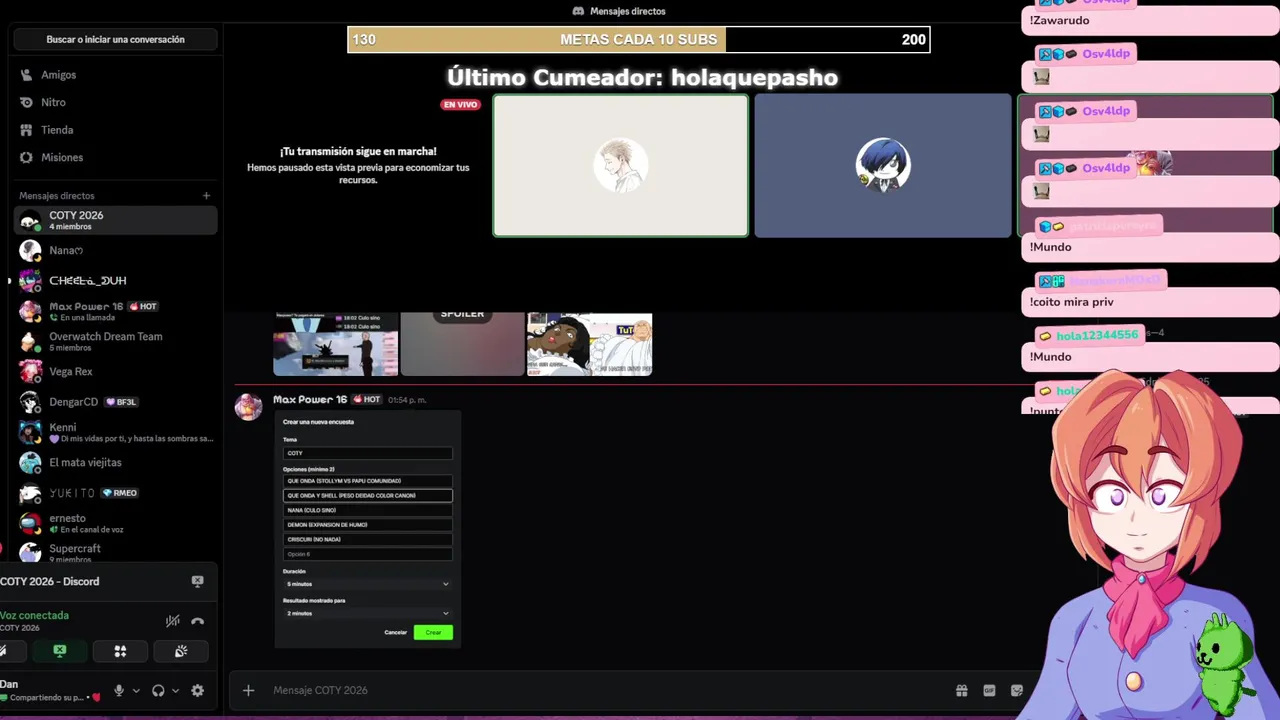Open Tienda in the sidebar

(x=115, y=130)
